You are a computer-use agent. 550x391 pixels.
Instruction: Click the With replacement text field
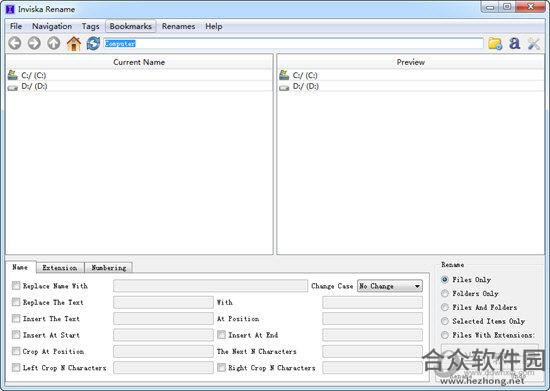[x=373, y=302]
